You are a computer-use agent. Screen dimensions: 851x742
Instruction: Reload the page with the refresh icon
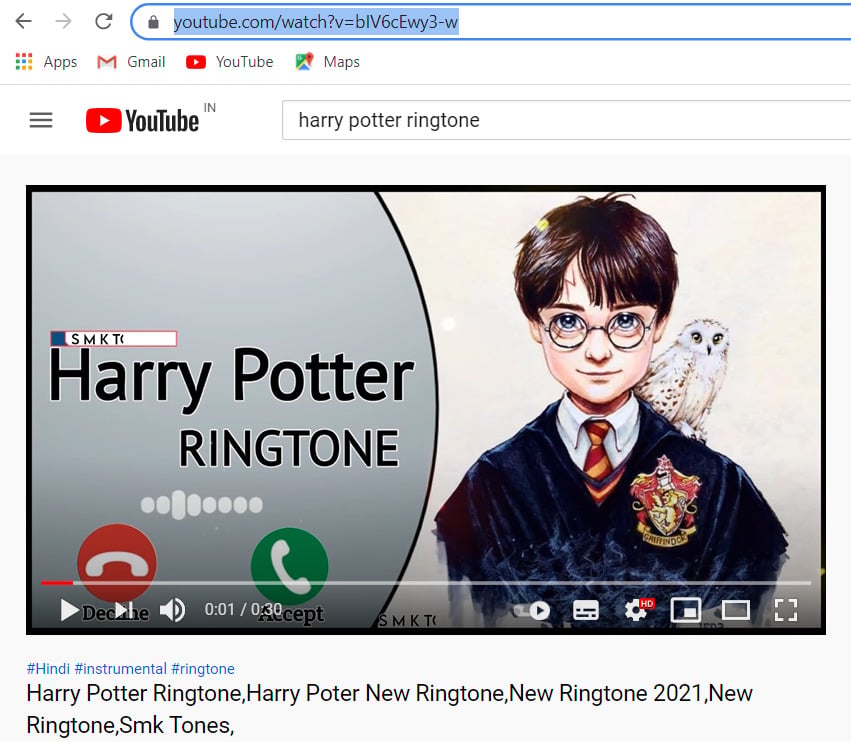pyautogui.click(x=104, y=22)
